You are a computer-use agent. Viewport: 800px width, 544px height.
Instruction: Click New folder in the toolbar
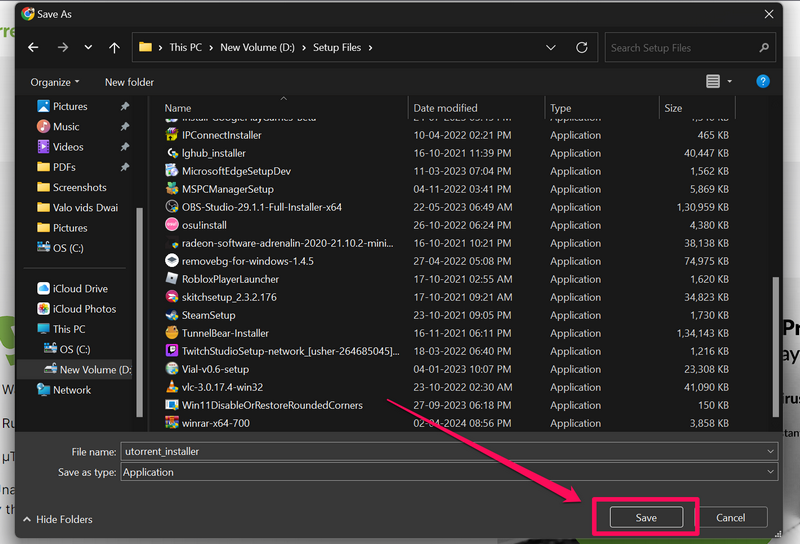click(x=129, y=82)
